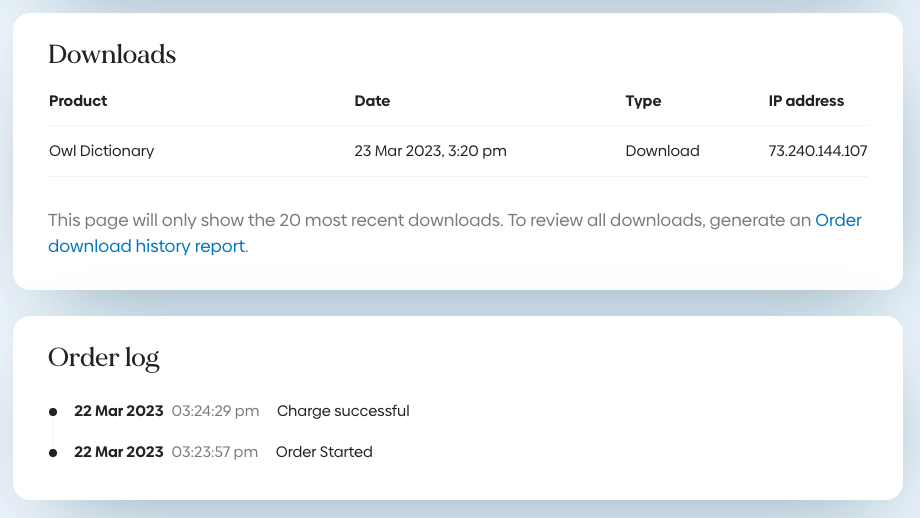This screenshot has width=920, height=518.
Task: Click the 23 Mar 2023, 3:20 pm download date
Action: pos(430,152)
